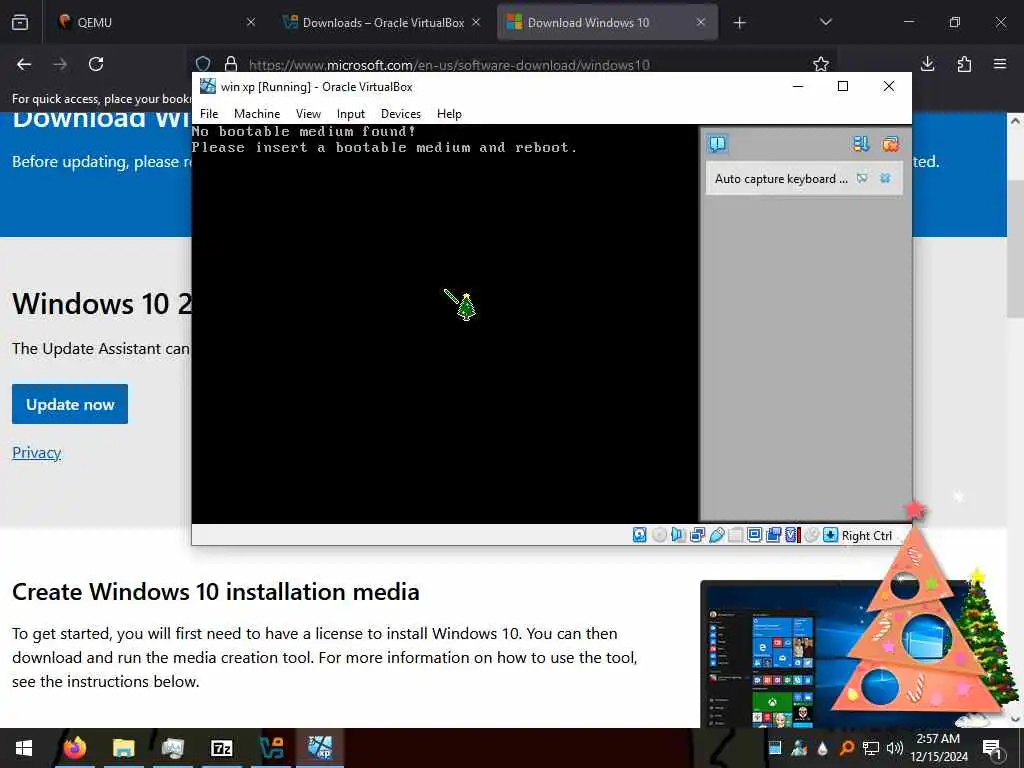Open the Firefox downloads panel

tap(927, 64)
